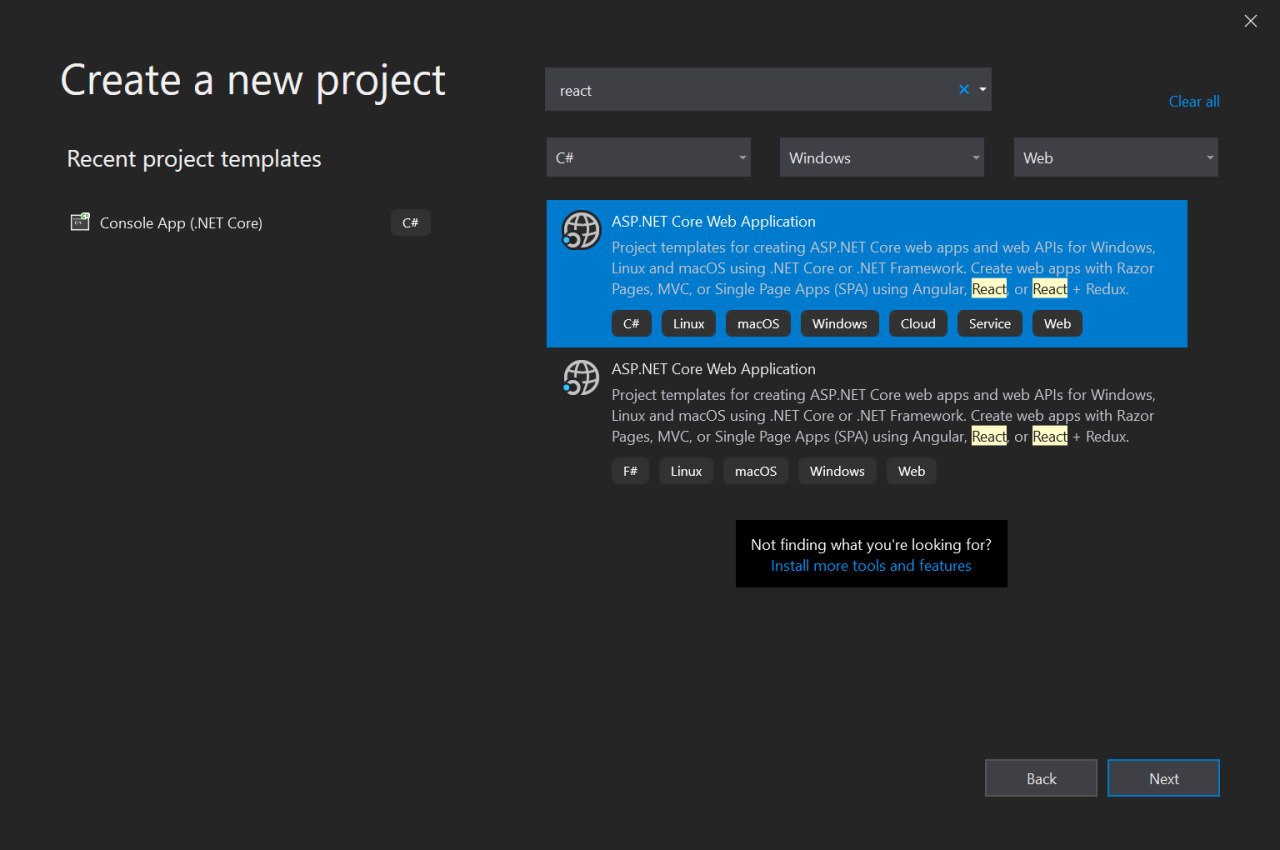Screen dimensions: 1280x850
Task: Open the Windows platform filter dropdown
Action: pyautogui.click(x=882, y=157)
